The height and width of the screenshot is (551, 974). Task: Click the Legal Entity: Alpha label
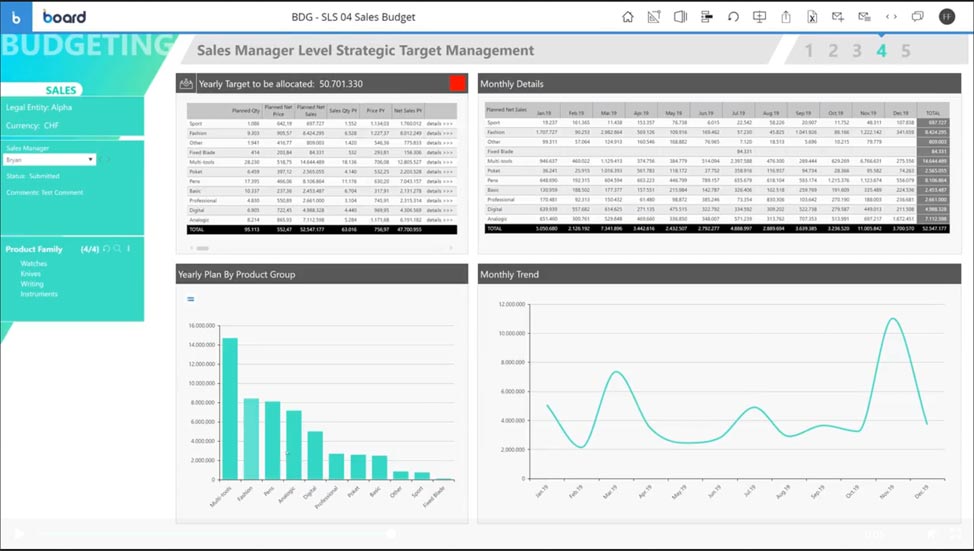39,107
